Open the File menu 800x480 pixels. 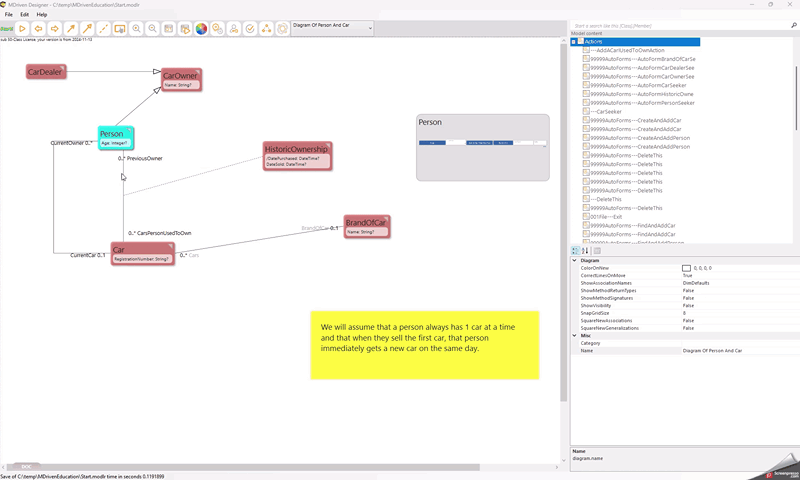pyautogui.click(x=9, y=15)
